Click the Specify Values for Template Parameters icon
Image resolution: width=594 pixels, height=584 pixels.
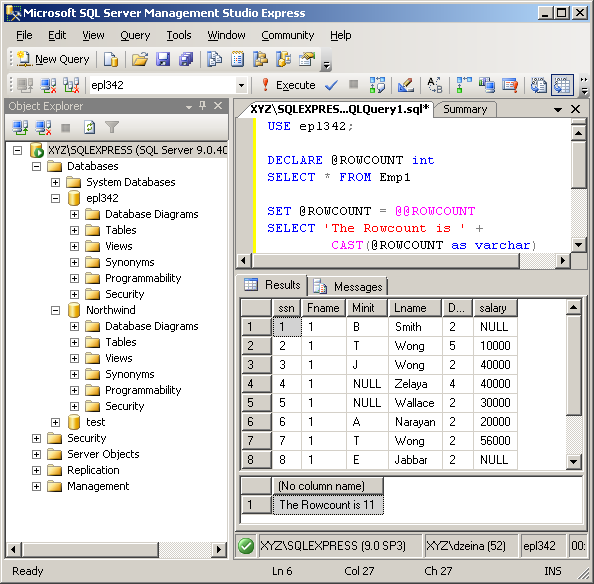point(435,85)
